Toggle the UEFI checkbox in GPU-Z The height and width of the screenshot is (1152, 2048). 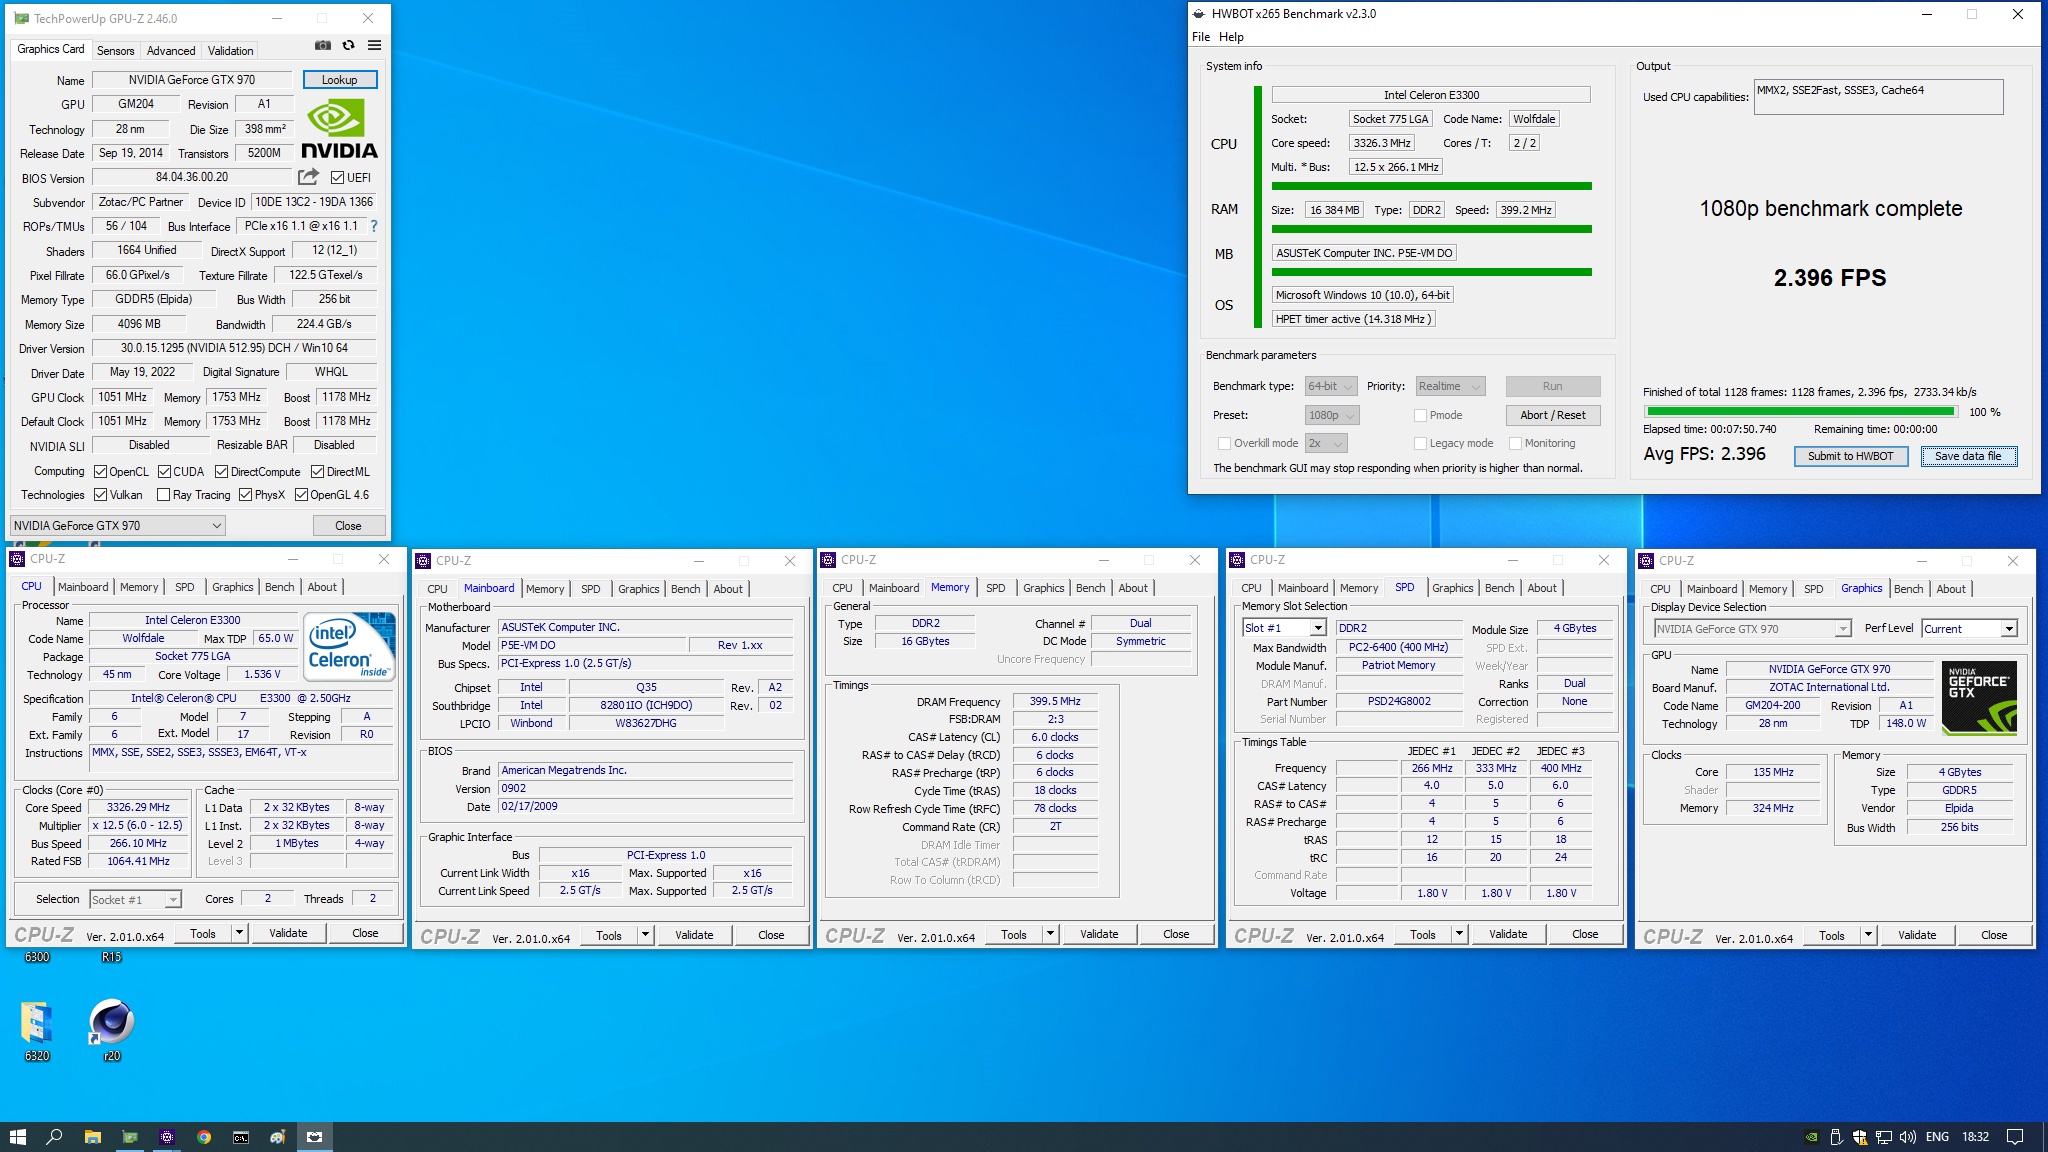(338, 177)
